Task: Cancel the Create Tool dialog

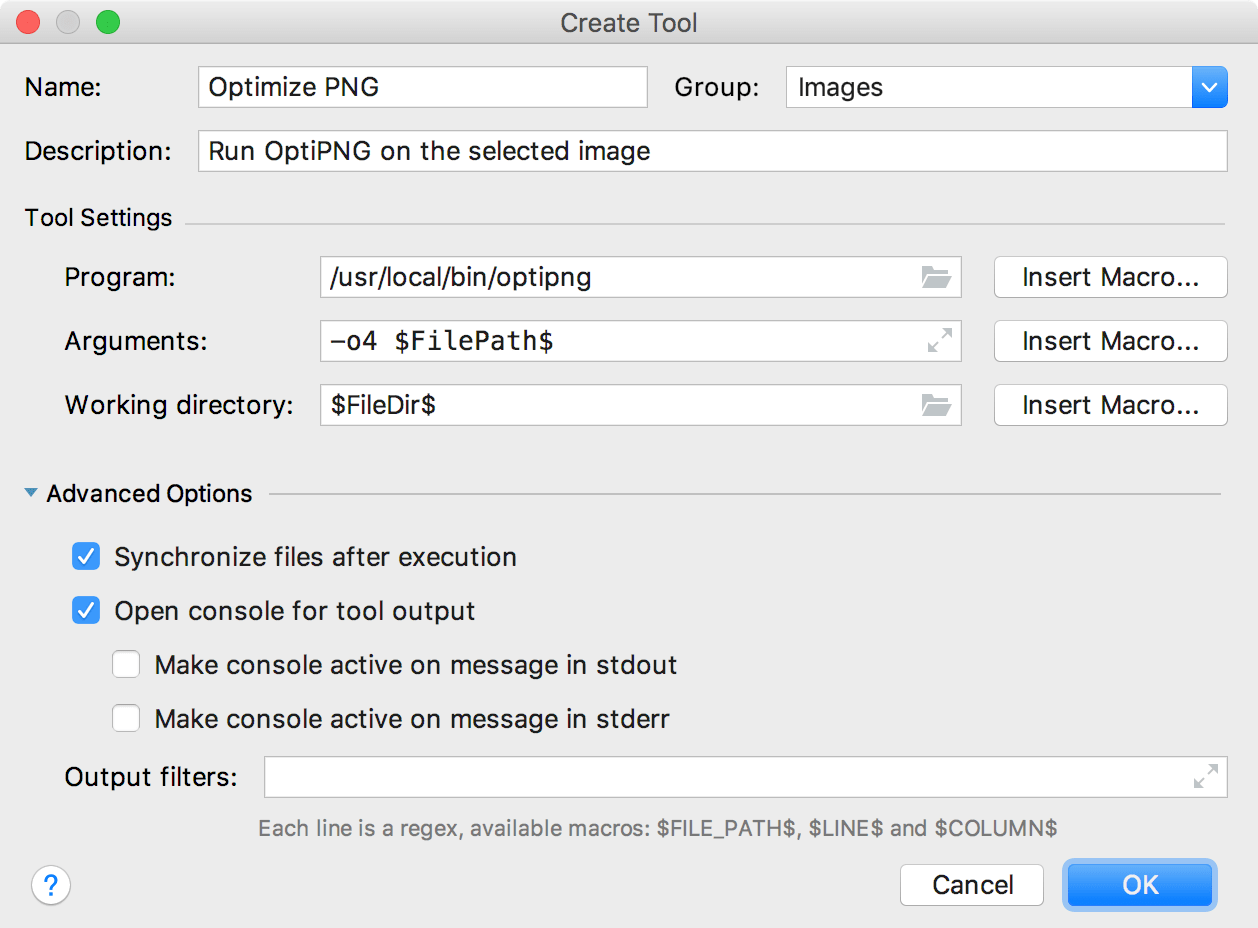Action: [972, 885]
